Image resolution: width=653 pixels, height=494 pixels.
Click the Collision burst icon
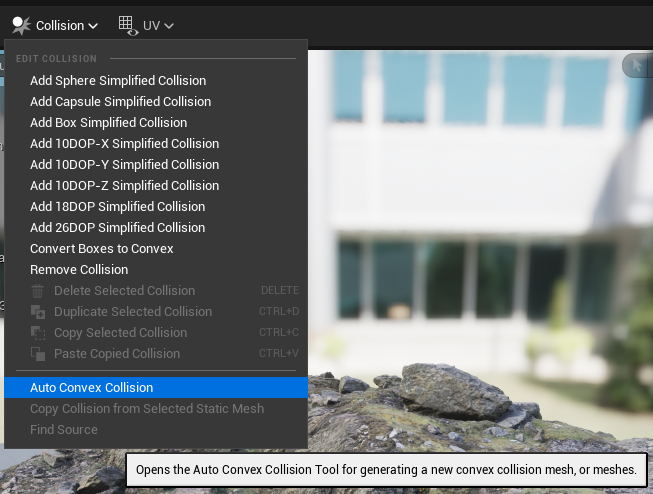21,26
